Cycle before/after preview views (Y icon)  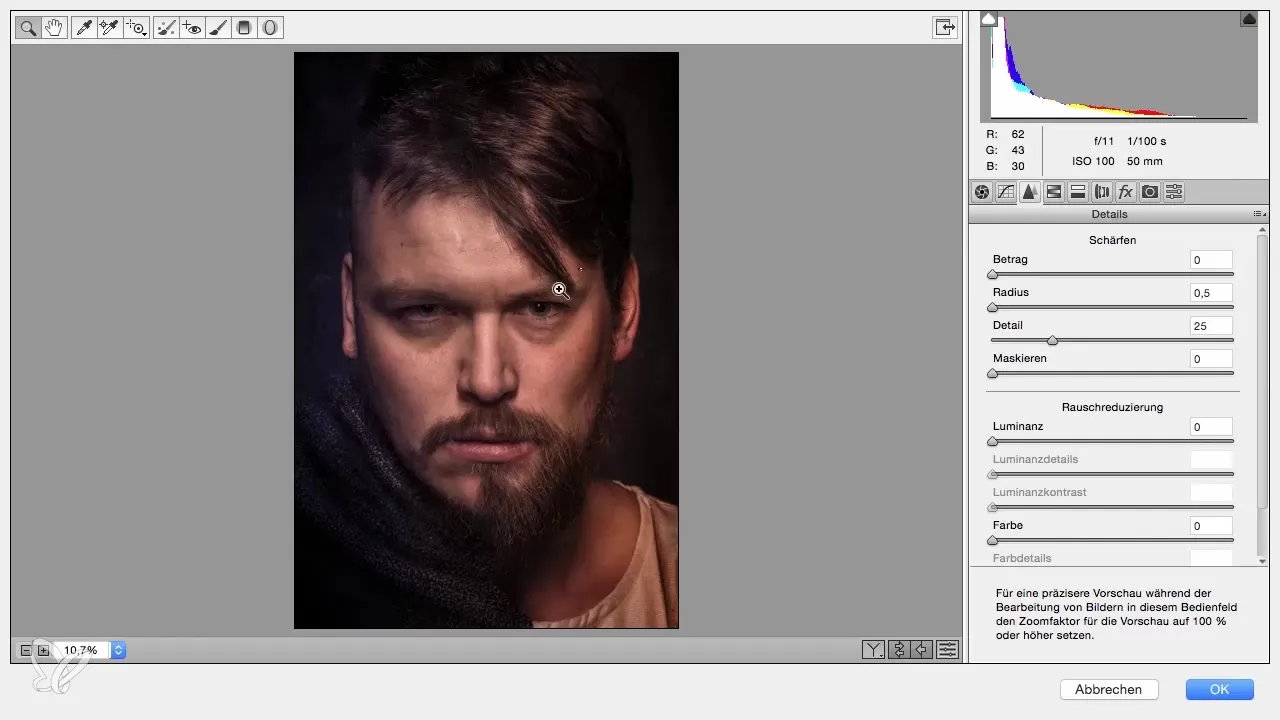click(874, 650)
